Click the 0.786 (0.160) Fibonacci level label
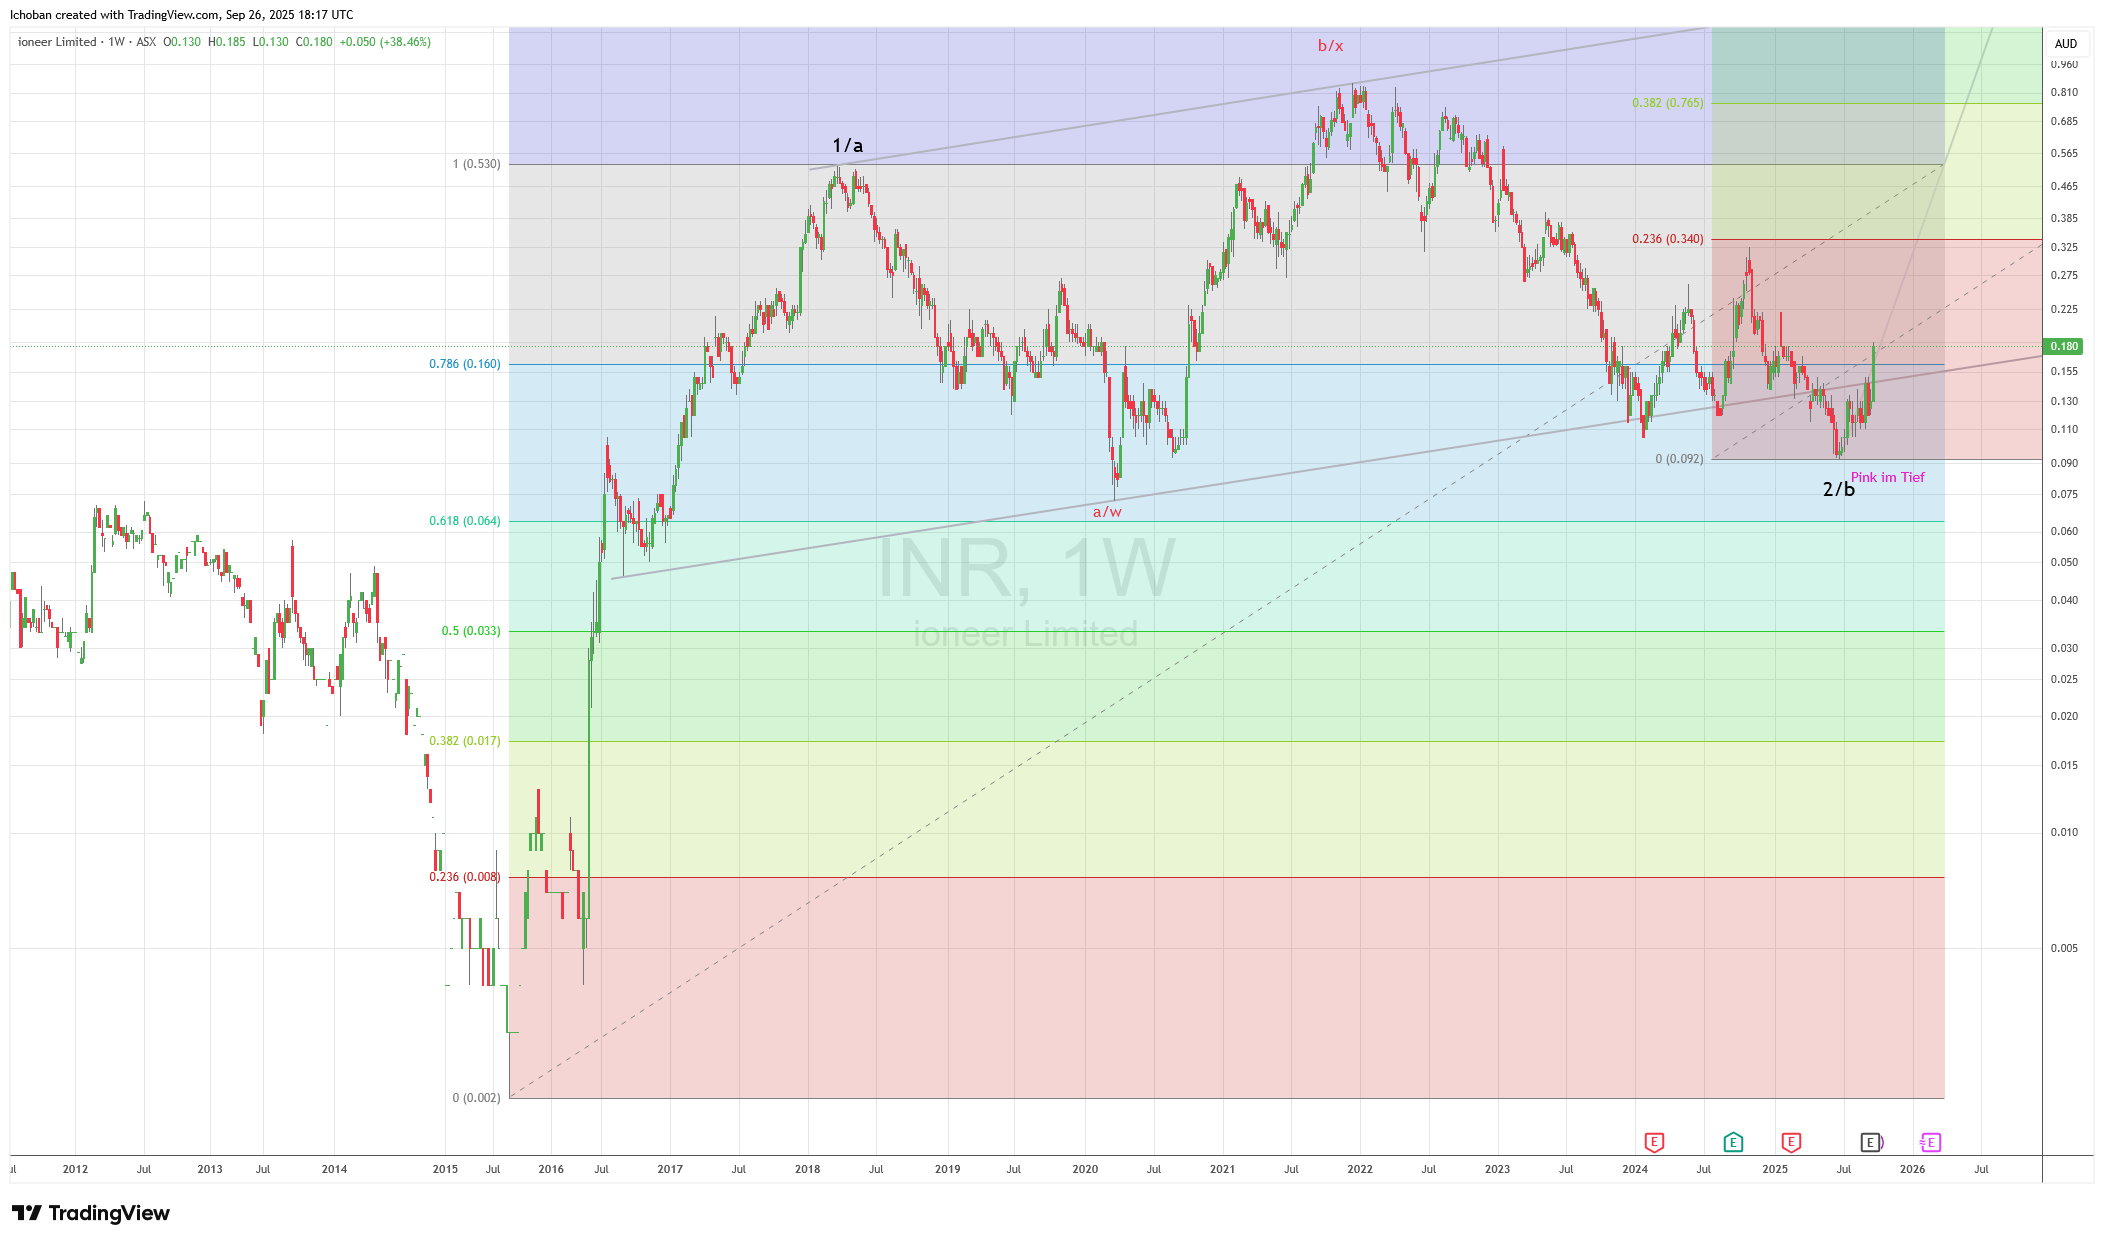The width and height of the screenshot is (2104, 1243). point(464,364)
